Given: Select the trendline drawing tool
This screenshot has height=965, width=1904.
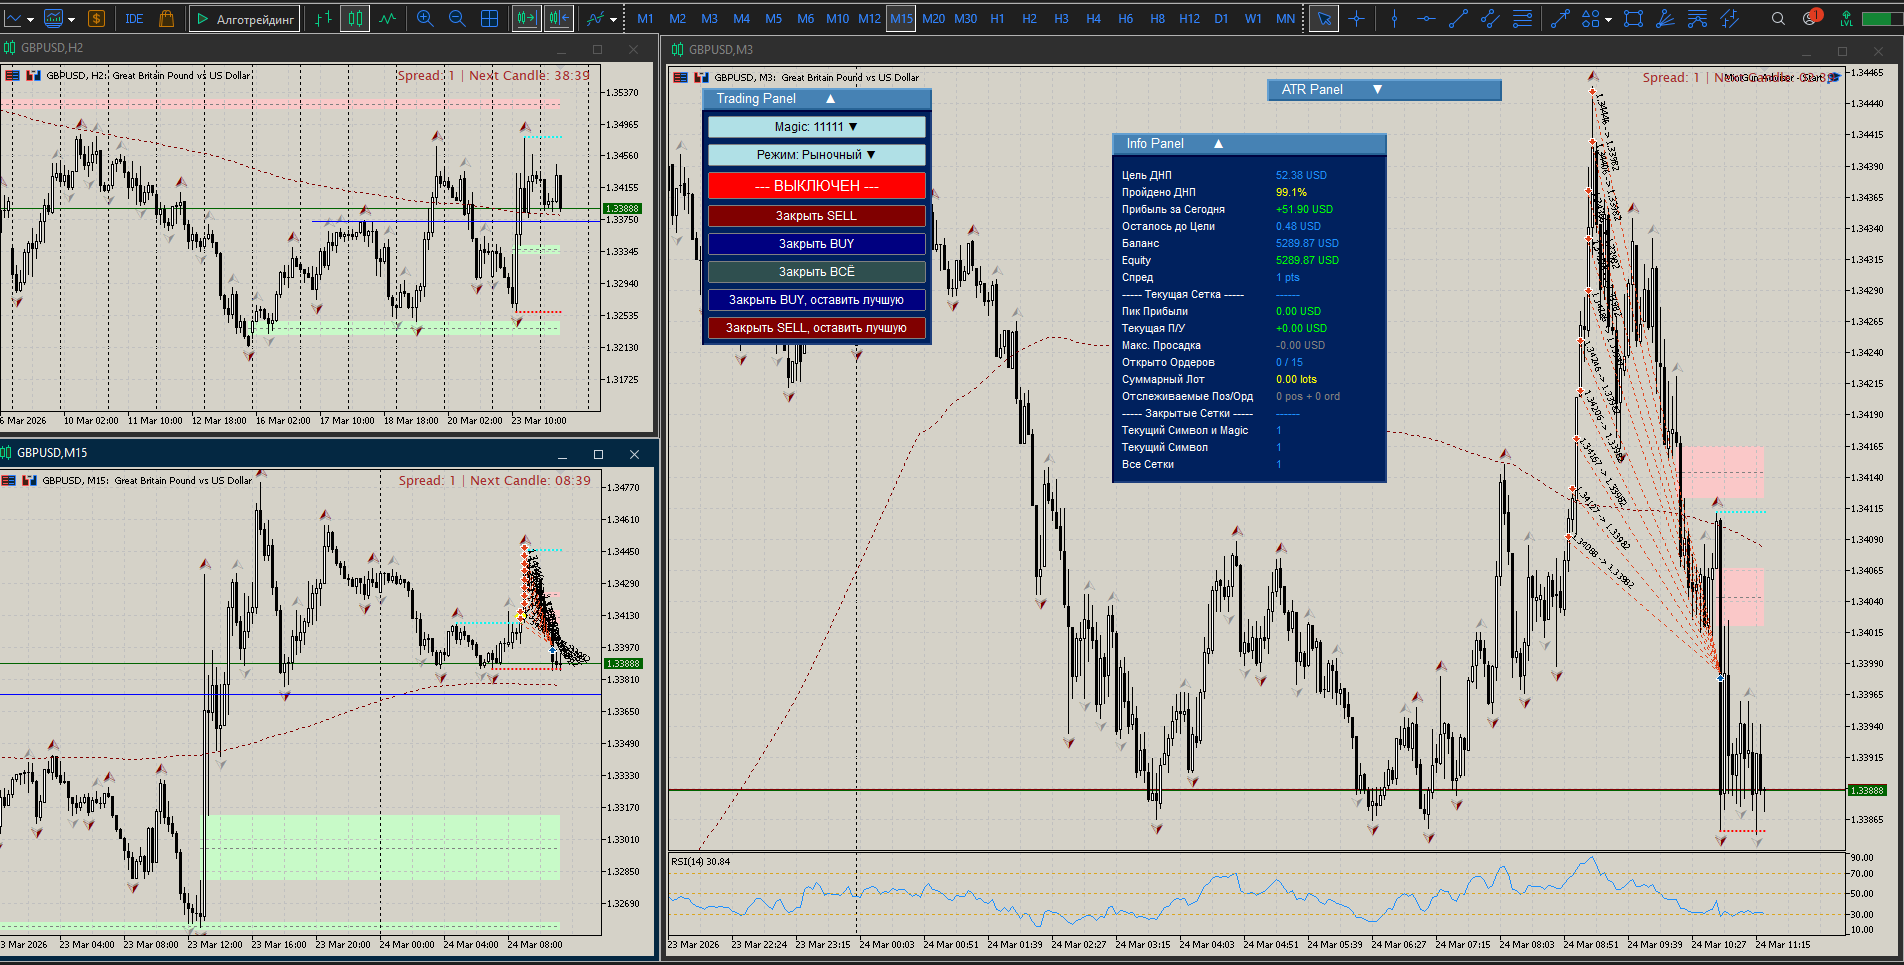Looking at the screenshot, I should tap(1458, 19).
